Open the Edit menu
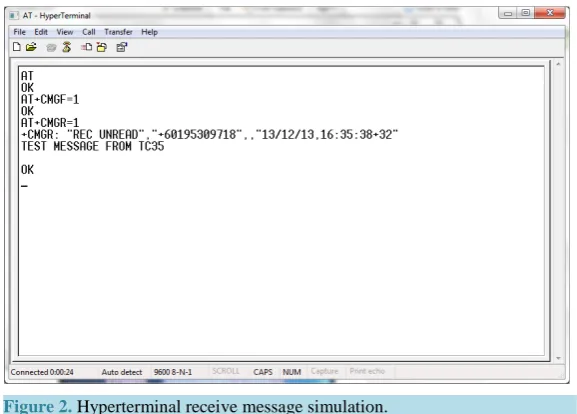 41,32
